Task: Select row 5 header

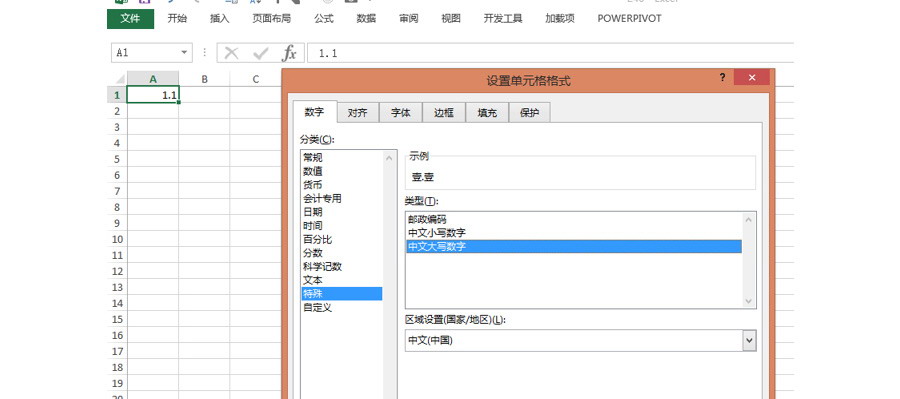Action: click(117, 159)
